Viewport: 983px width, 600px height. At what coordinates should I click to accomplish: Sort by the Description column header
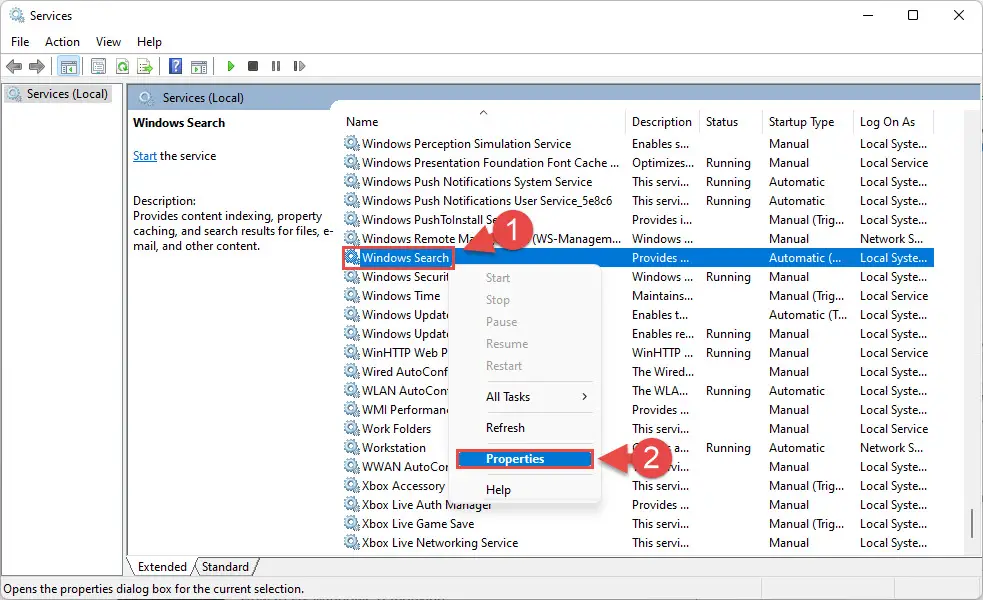coord(661,122)
